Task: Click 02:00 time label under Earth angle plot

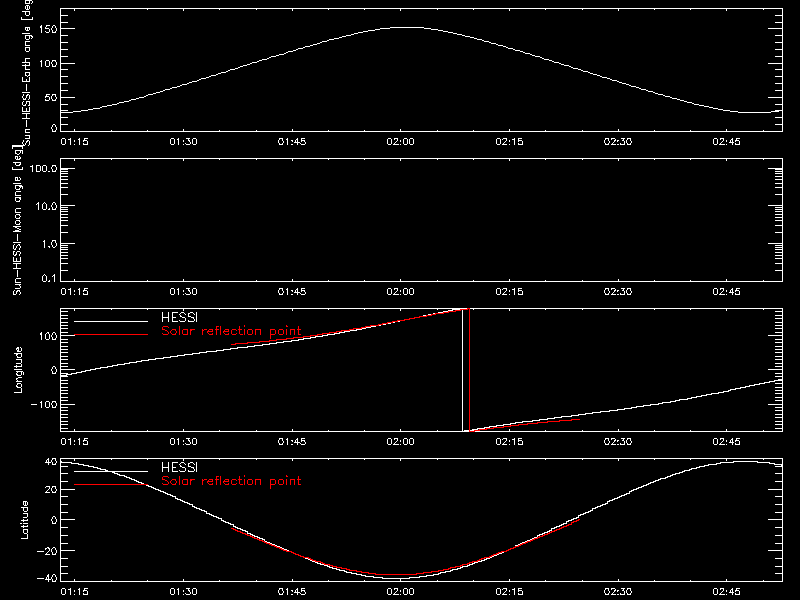Action: (401, 142)
